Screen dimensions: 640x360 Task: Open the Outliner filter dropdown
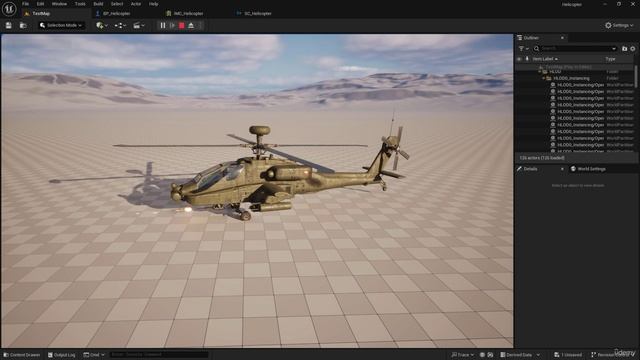pyautogui.click(x=523, y=49)
